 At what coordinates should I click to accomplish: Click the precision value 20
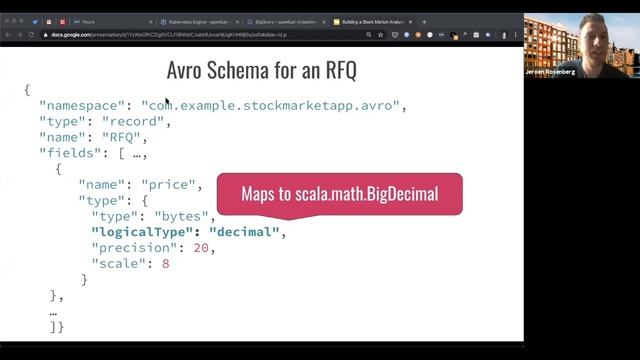[201, 248]
